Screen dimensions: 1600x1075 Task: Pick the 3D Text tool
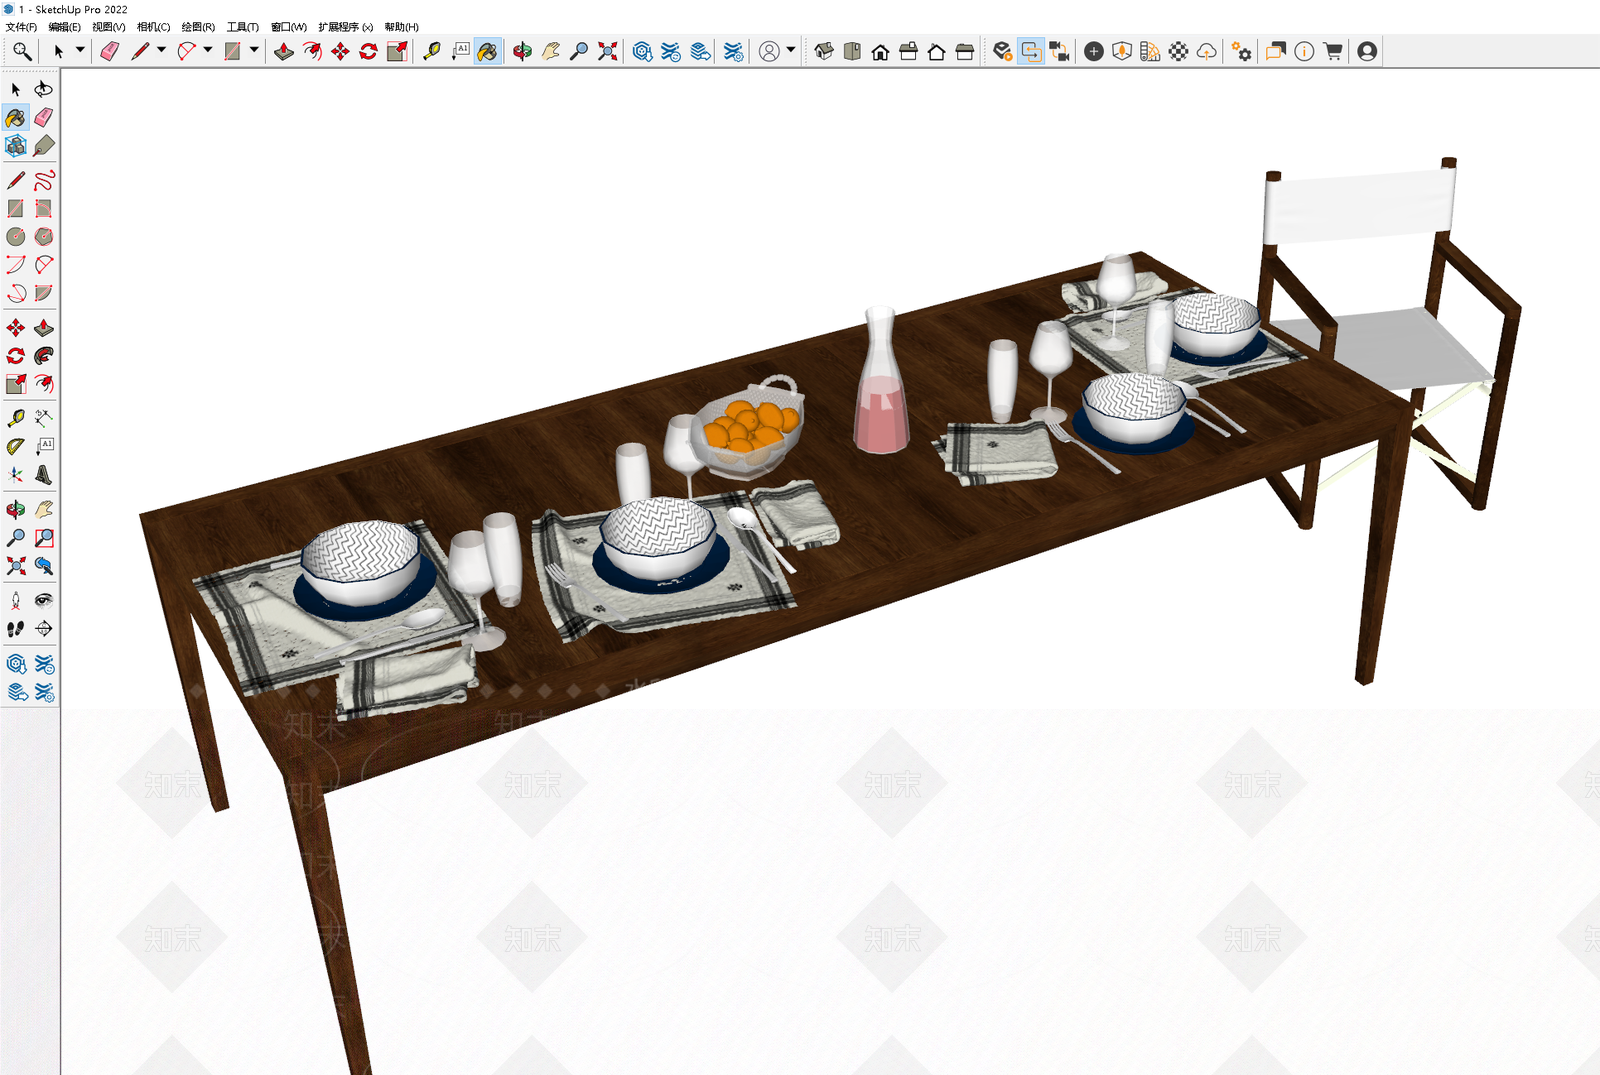click(x=44, y=475)
